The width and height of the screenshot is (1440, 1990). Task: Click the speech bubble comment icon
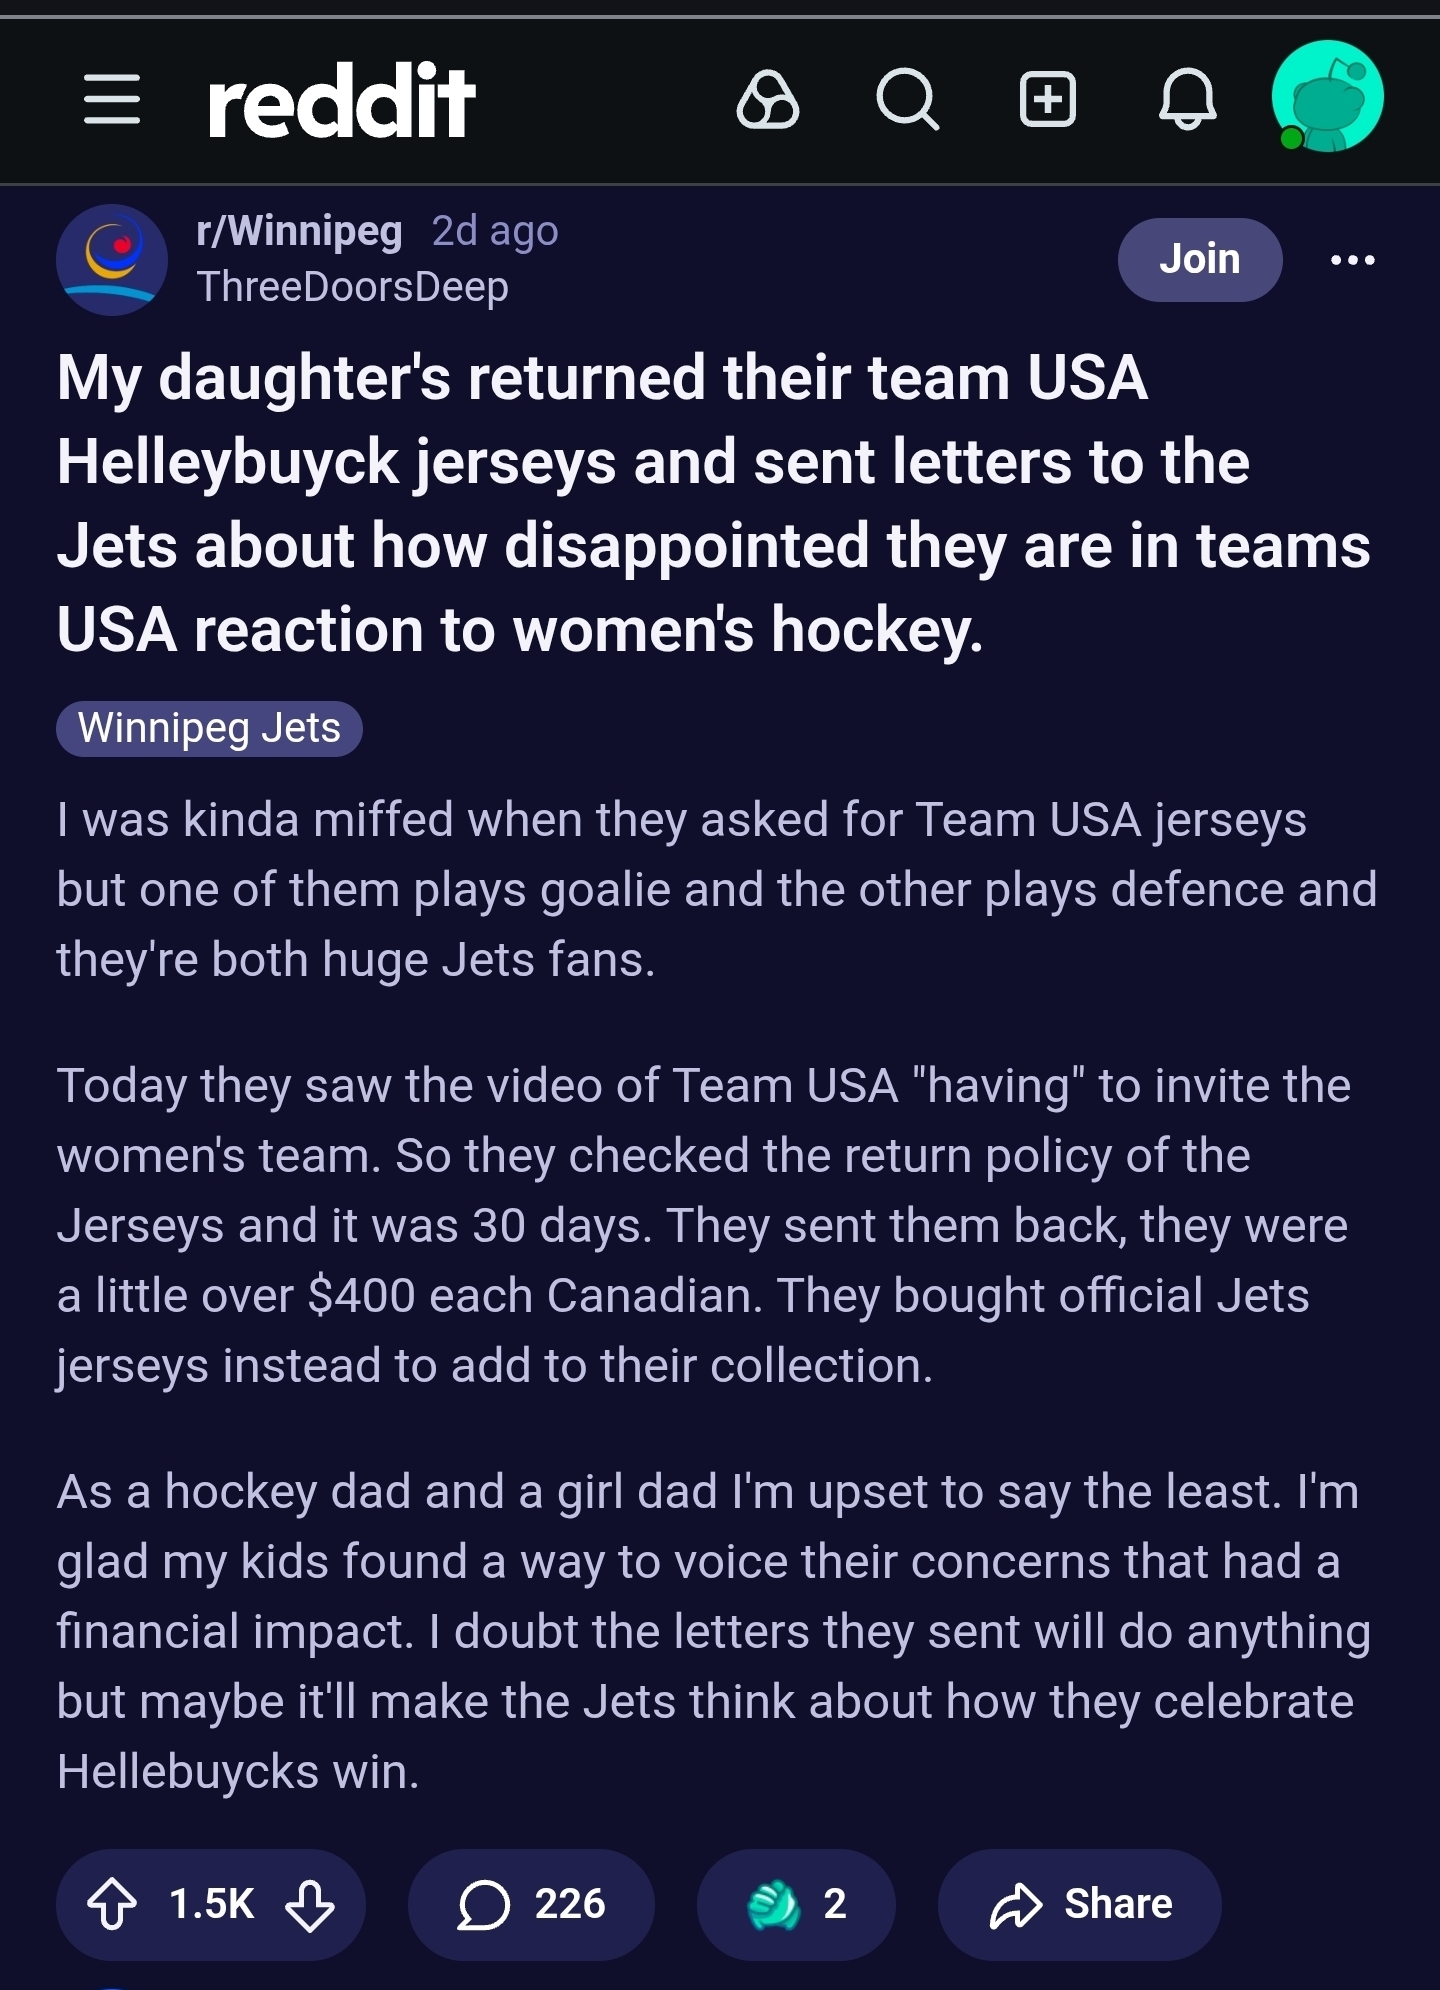point(484,1904)
